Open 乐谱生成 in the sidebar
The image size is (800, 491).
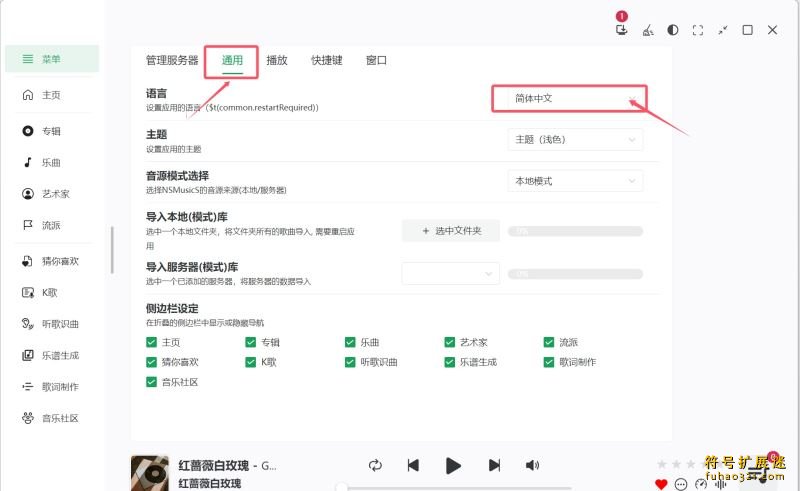click(x=52, y=355)
